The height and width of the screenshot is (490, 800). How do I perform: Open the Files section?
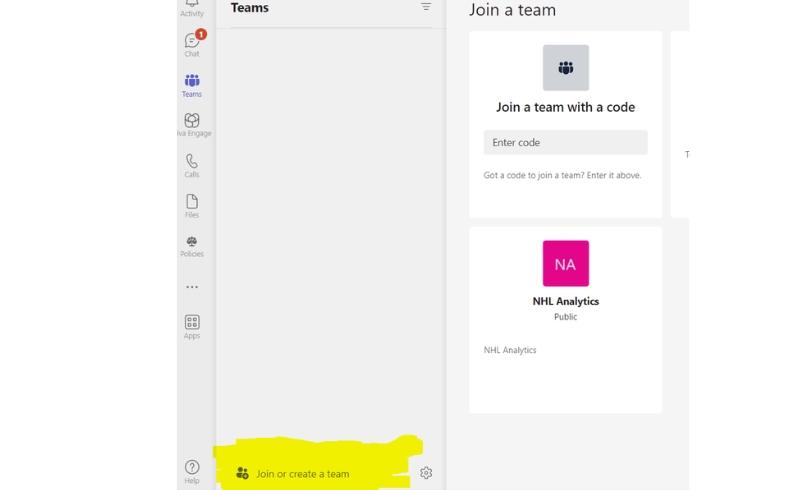[192, 206]
